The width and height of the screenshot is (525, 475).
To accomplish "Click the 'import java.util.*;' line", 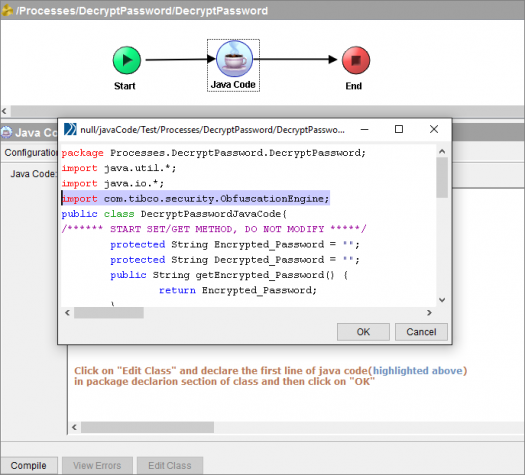I will pyautogui.click(x=119, y=168).
